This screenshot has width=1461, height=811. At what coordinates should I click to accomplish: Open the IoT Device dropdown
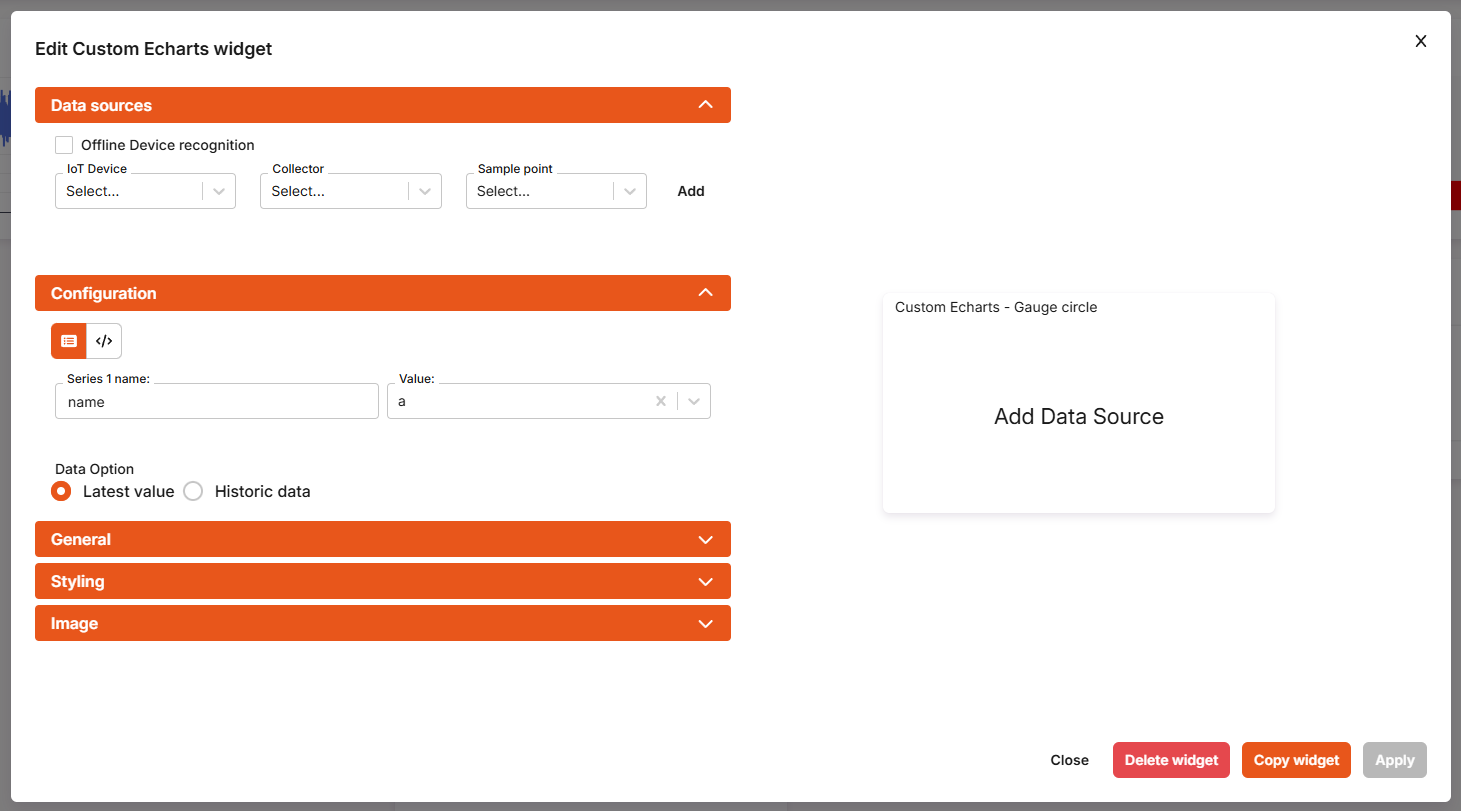coord(145,191)
